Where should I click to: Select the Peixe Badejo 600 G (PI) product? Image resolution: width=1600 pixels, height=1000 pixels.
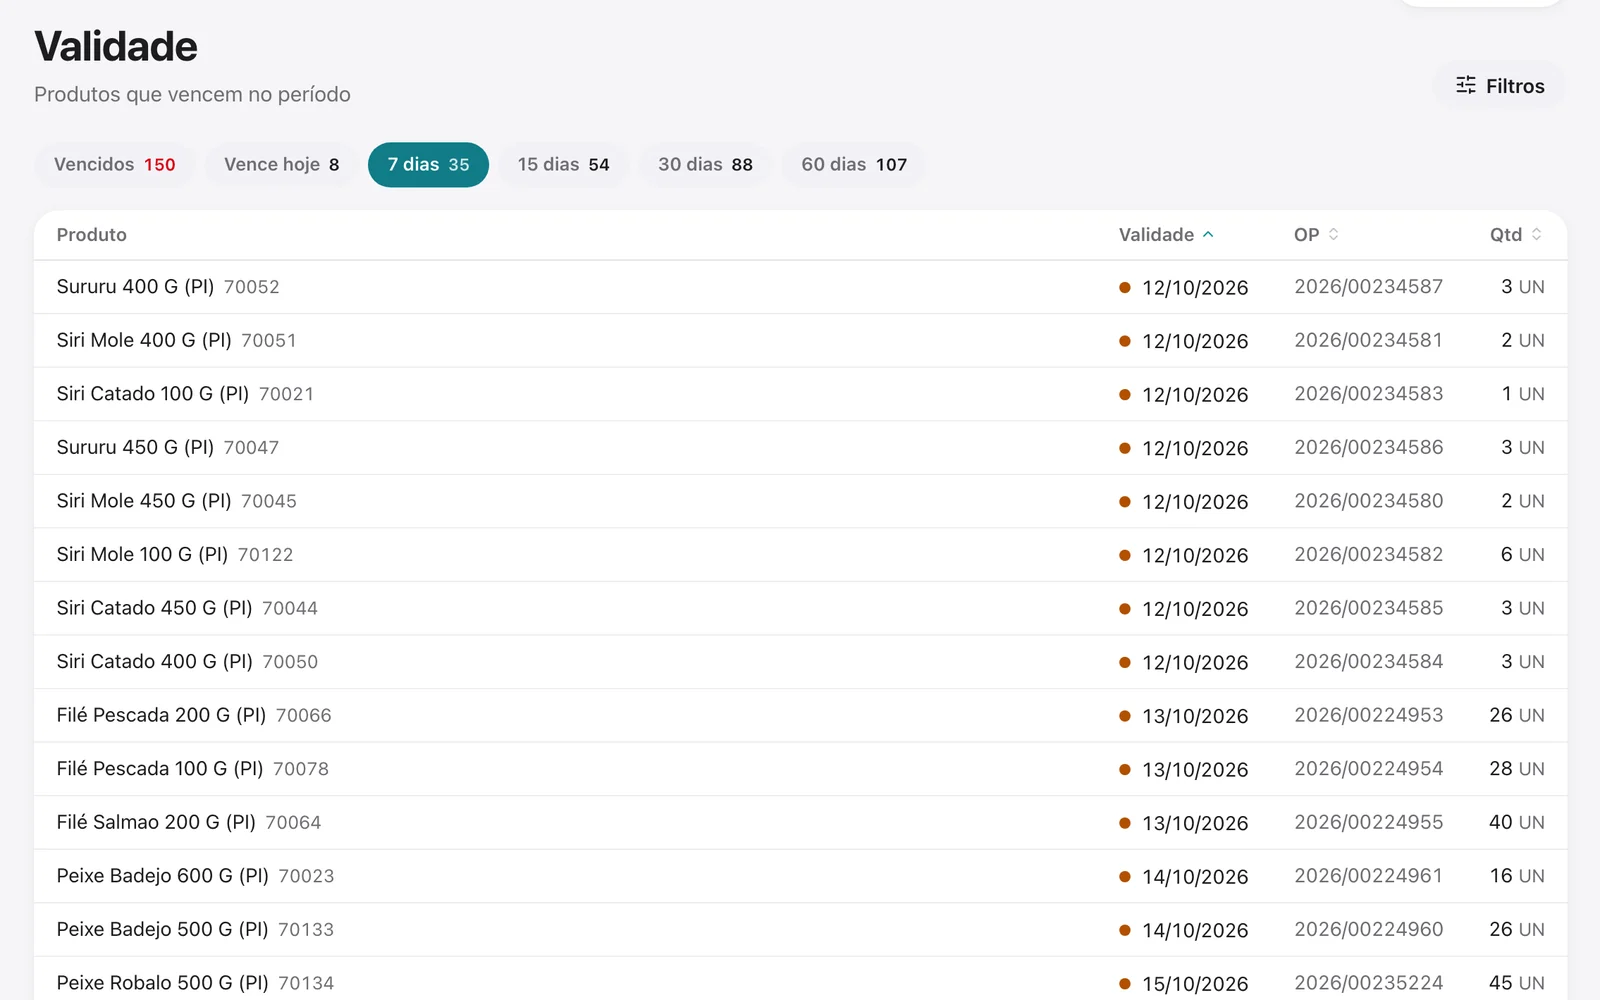[x=162, y=876]
